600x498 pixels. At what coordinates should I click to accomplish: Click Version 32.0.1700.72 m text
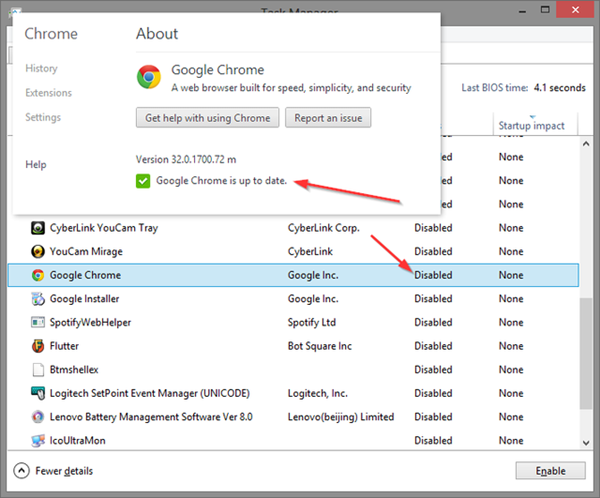point(186,160)
